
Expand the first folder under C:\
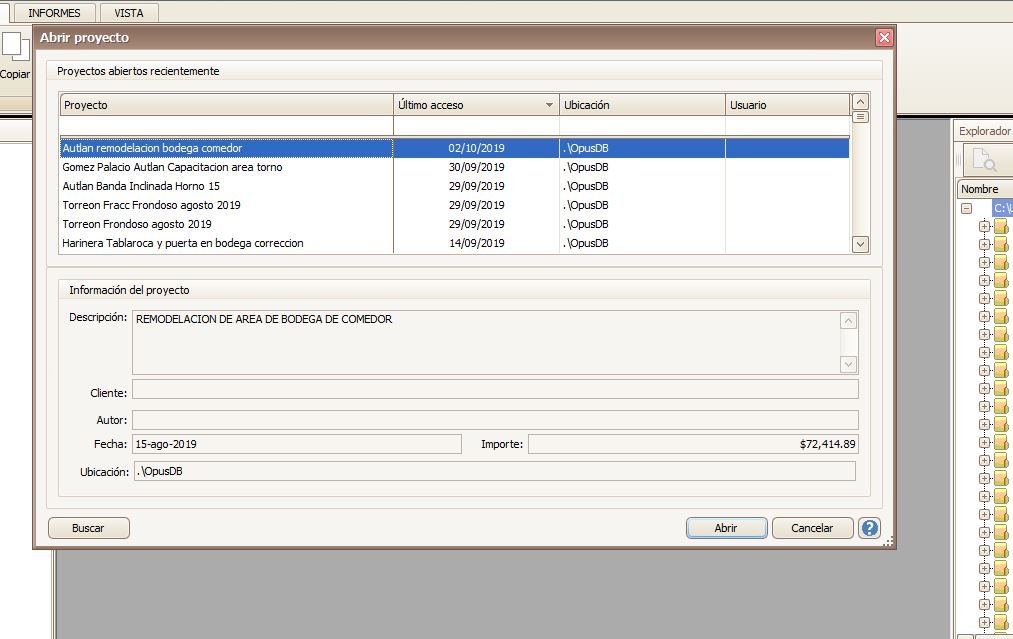pyautogui.click(x=984, y=227)
